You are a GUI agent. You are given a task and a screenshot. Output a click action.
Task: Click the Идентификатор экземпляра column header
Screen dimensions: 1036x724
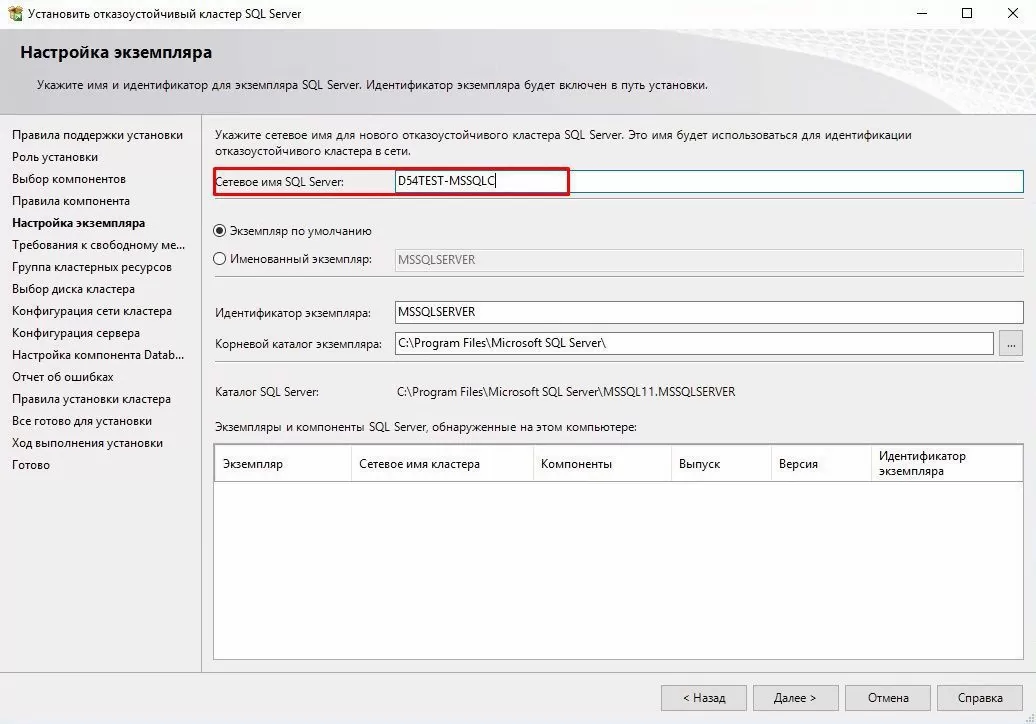point(947,464)
